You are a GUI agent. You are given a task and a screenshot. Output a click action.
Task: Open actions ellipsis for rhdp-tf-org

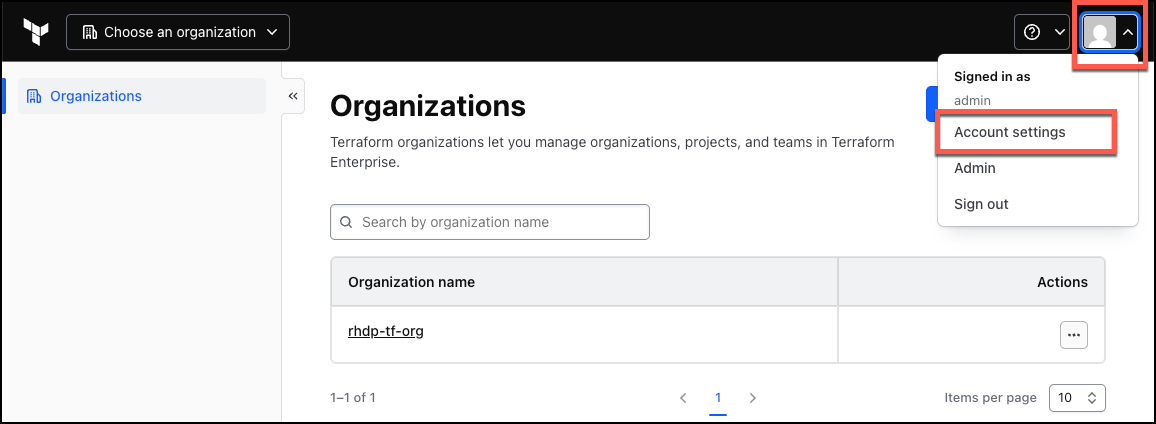1073,335
